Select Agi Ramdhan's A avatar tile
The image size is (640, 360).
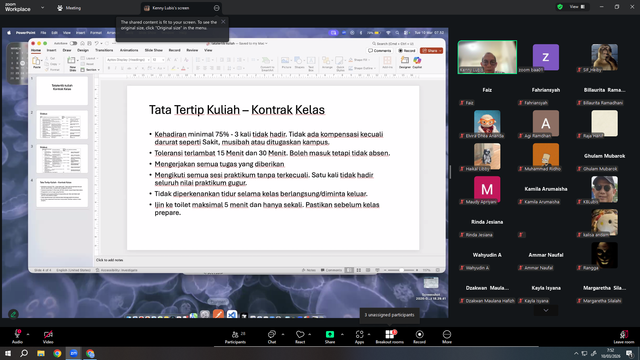(x=546, y=123)
